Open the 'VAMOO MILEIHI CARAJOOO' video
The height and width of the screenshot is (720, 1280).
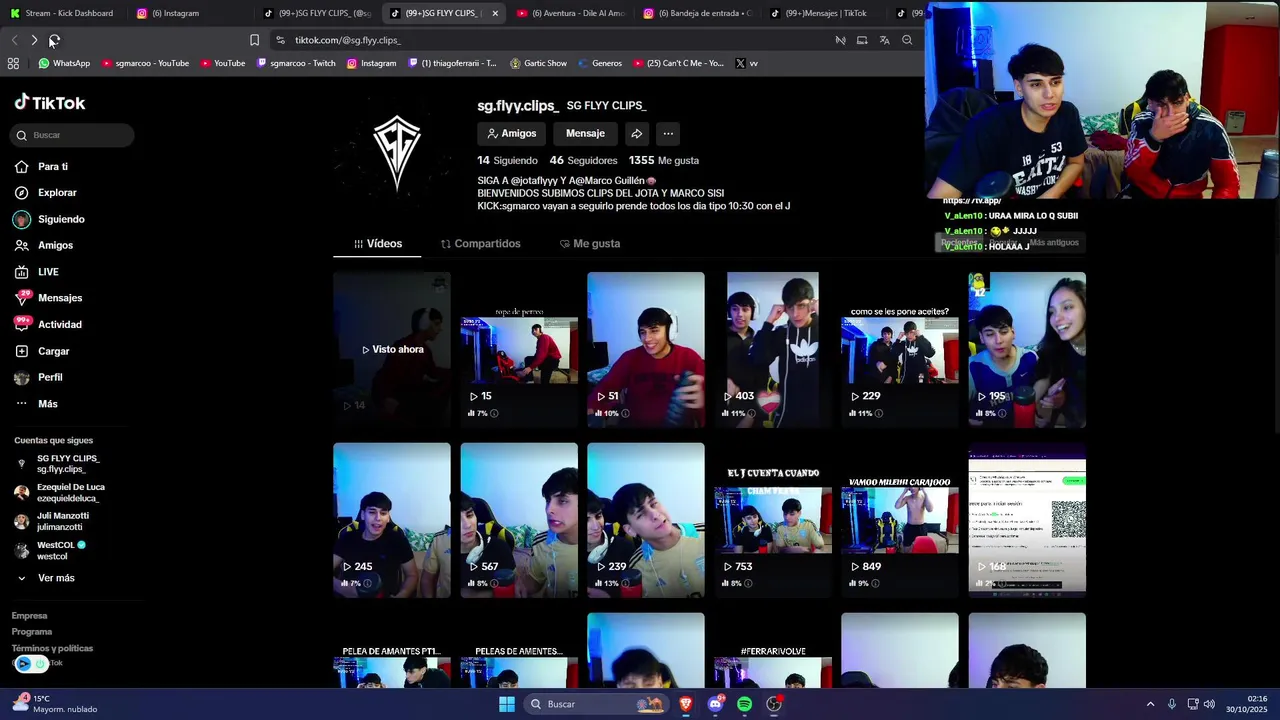coord(900,520)
